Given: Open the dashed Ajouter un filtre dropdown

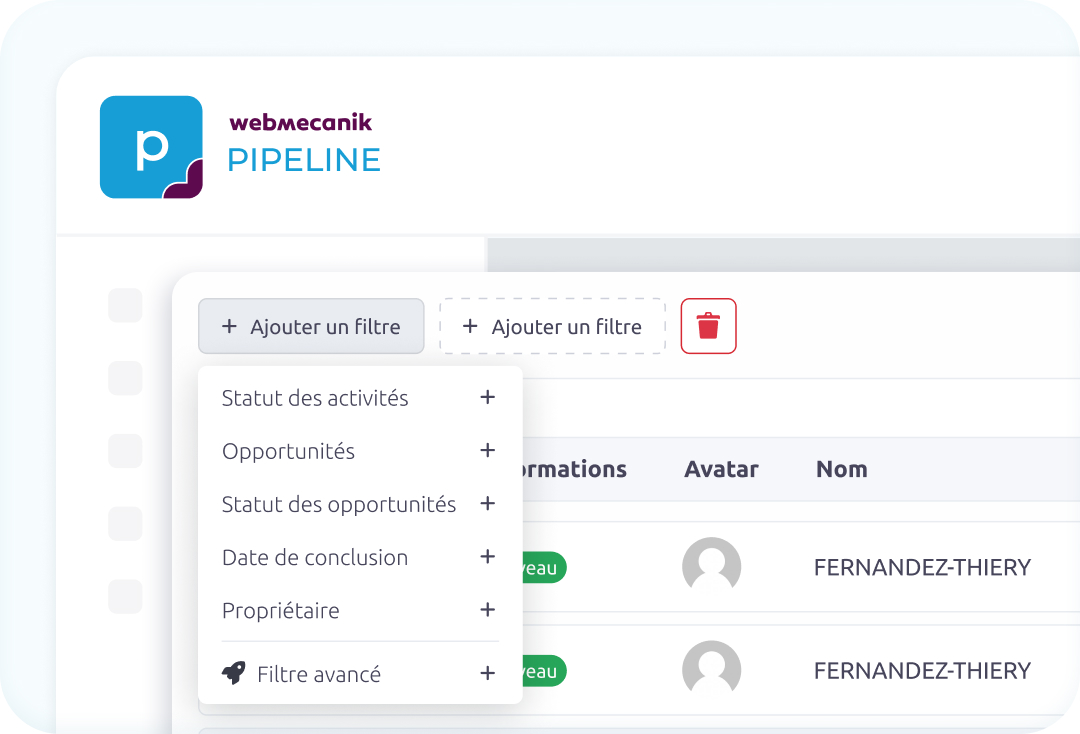Looking at the screenshot, I should click(552, 325).
